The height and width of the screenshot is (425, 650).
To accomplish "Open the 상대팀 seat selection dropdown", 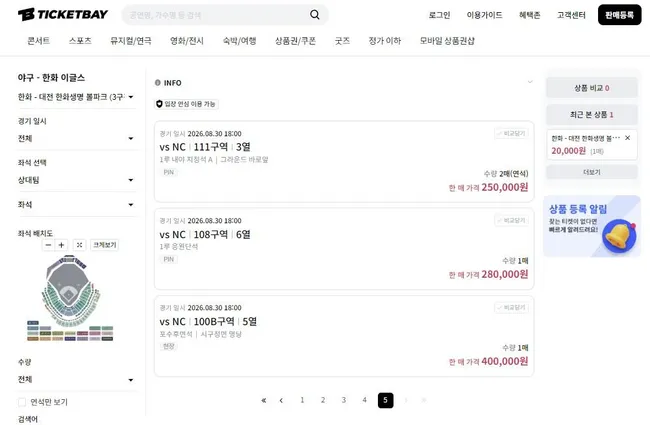I will (x=76, y=180).
